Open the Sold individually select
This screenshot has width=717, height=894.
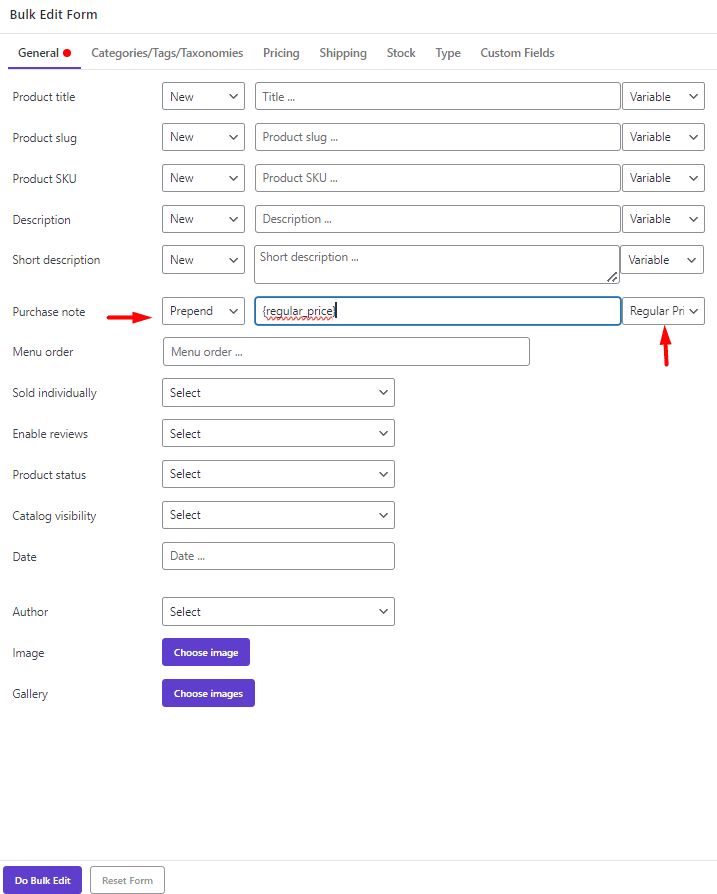point(278,392)
